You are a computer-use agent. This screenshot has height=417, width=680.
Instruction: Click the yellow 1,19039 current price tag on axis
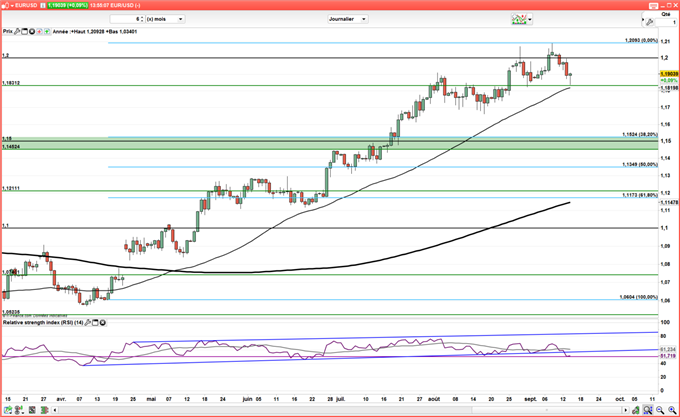tap(669, 74)
